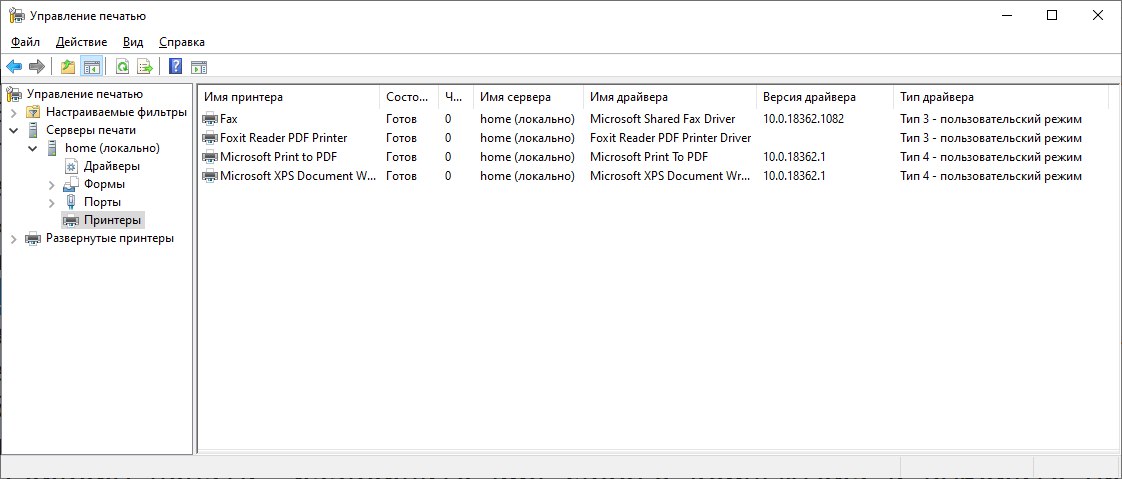Click home (локально) cell in XPS row
This screenshot has width=1122, height=479.
[527, 175]
